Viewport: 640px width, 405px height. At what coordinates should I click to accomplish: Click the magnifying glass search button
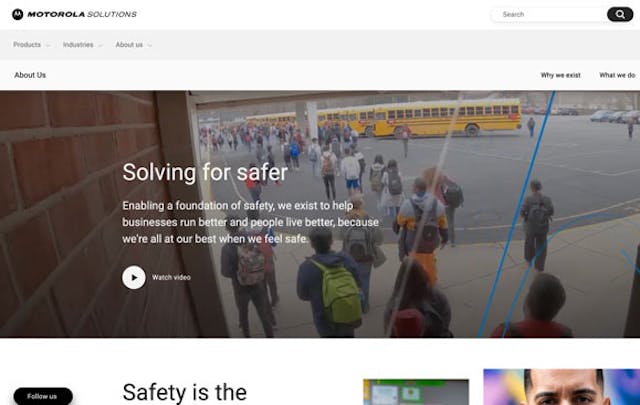tap(620, 14)
